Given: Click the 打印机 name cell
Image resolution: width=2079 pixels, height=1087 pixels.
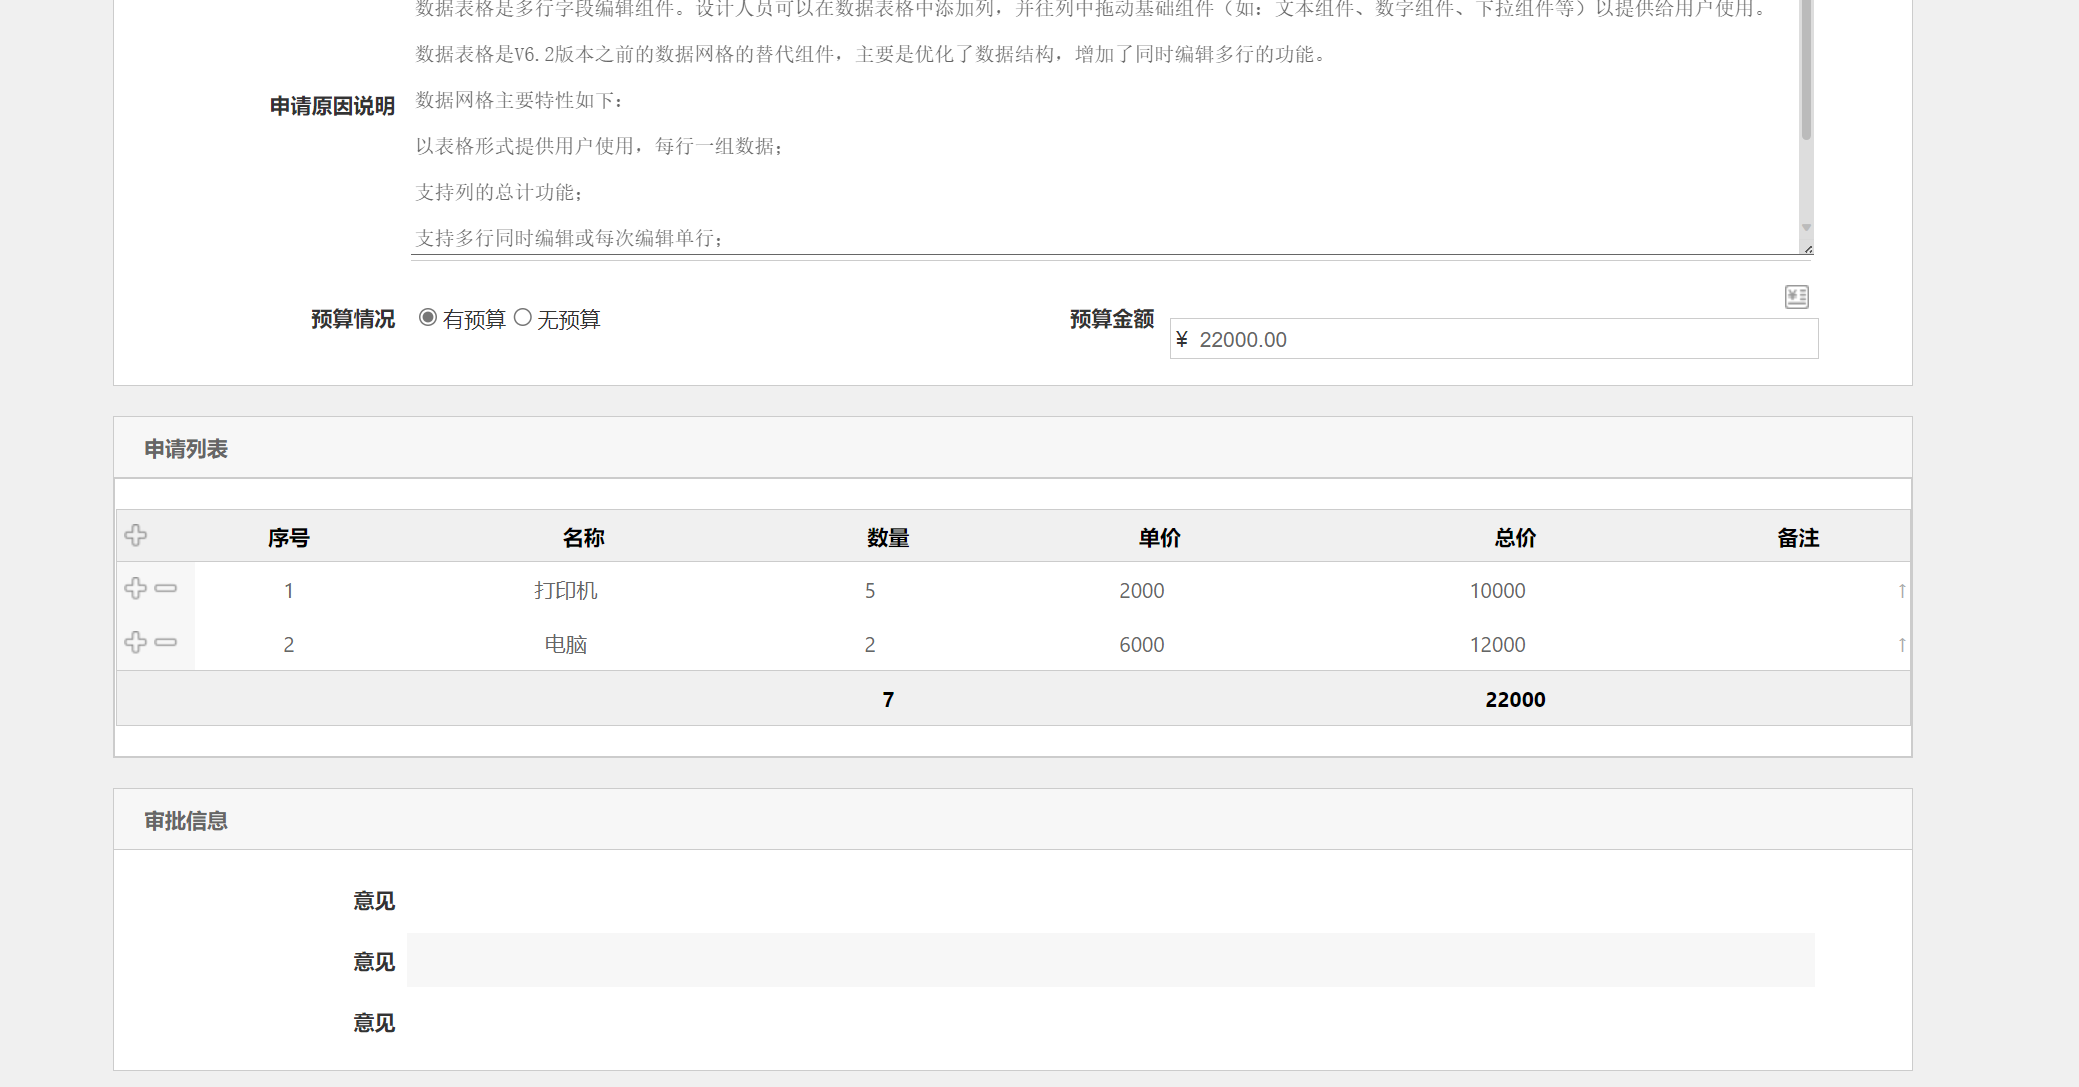Looking at the screenshot, I should pos(565,591).
